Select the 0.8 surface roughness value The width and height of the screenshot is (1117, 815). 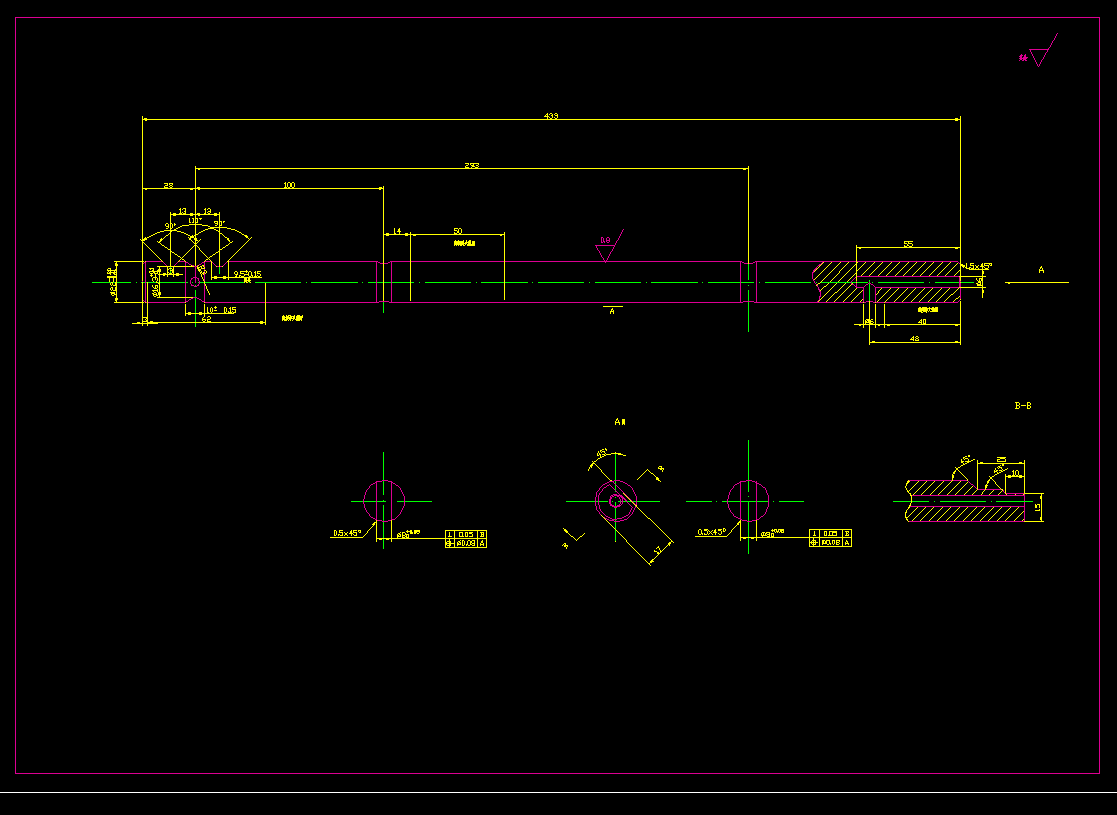606,241
